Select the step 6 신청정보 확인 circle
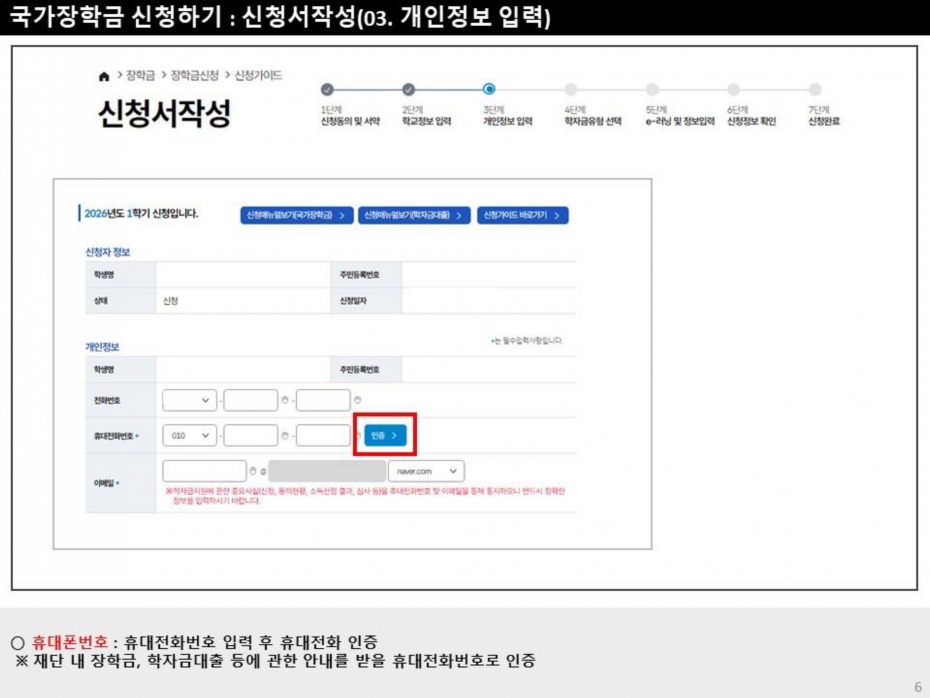 click(x=733, y=89)
